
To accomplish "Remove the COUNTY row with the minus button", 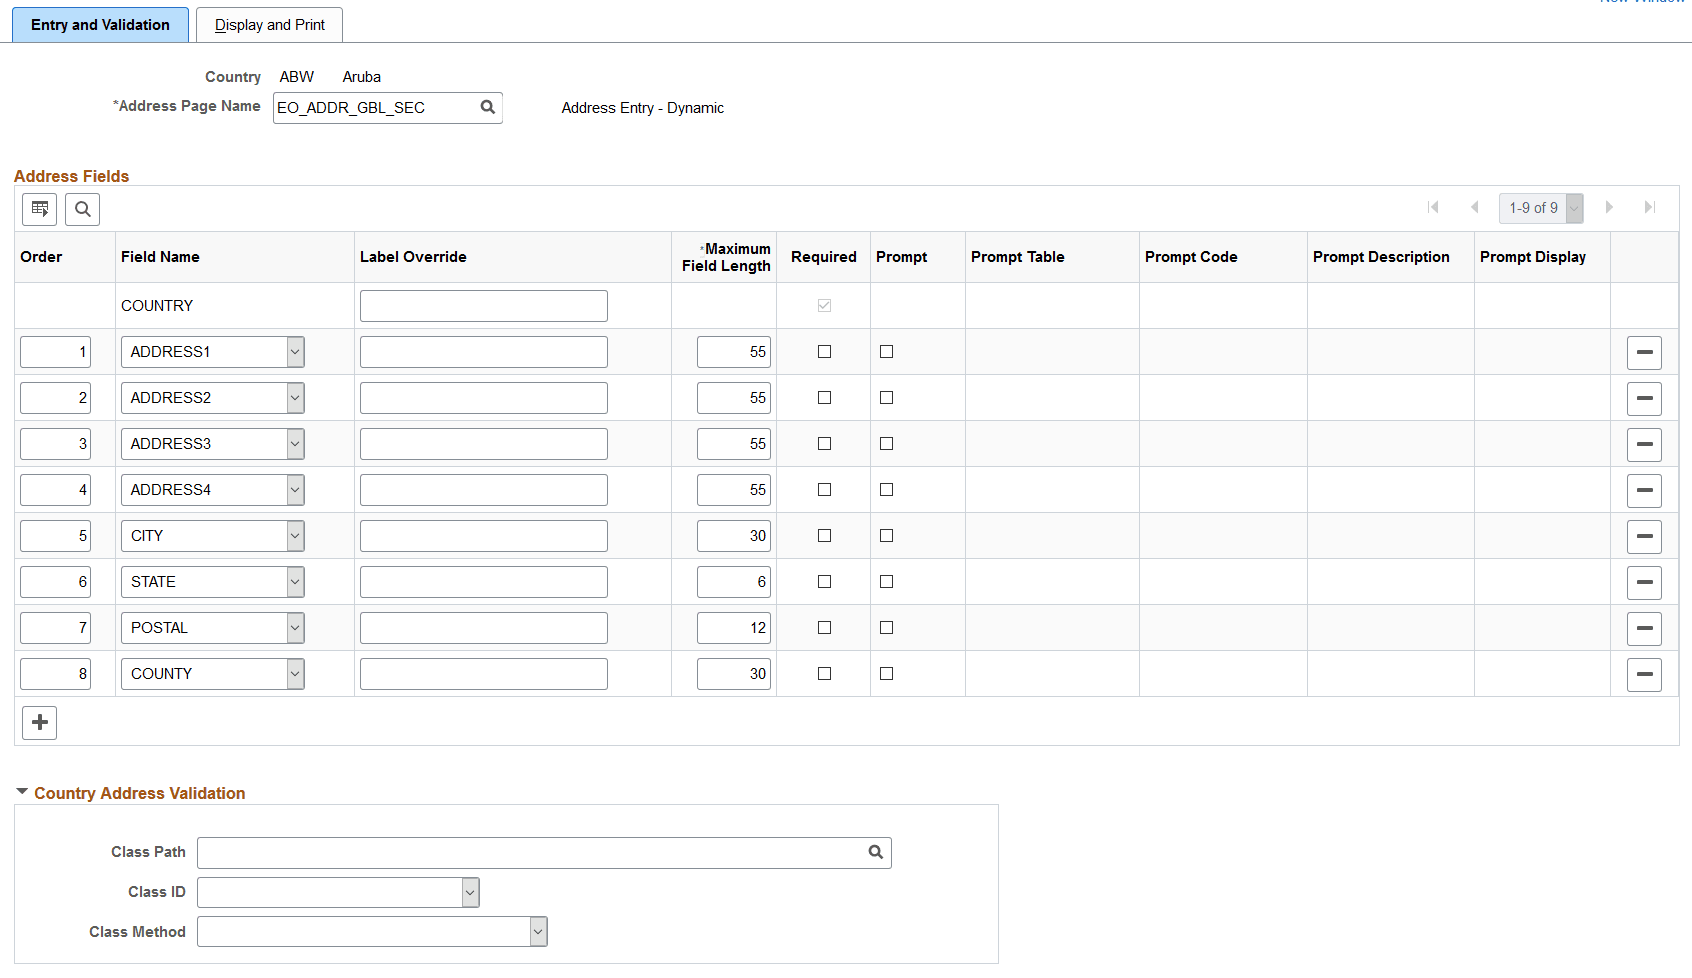I will [x=1644, y=673].
